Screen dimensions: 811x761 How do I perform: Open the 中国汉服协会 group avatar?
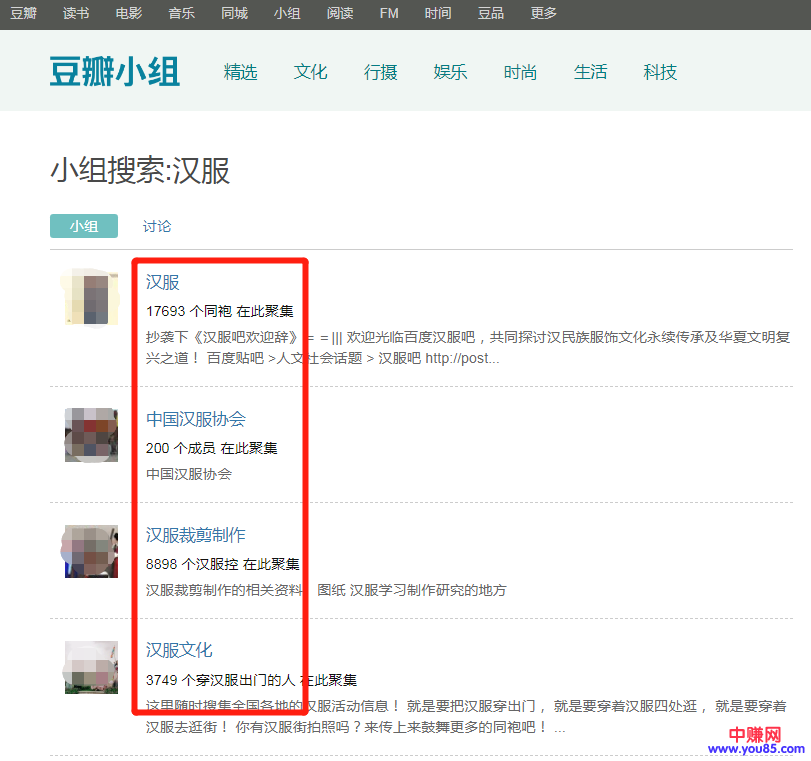pyautogui.click(x=92, y=434)
